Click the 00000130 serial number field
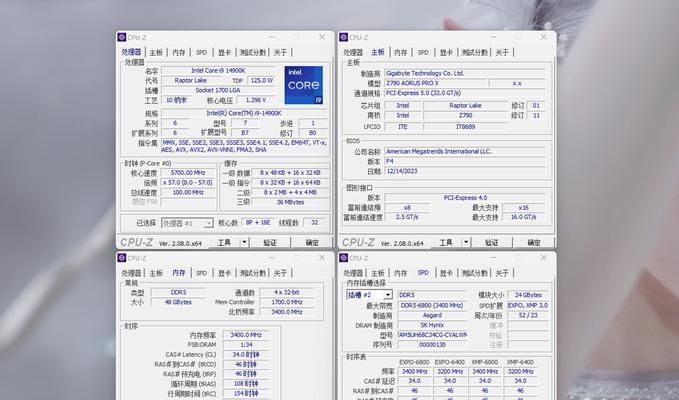Image resolution: width=679 pixels, height=400 pixels. pyautogui.click(x=432, y=345)
